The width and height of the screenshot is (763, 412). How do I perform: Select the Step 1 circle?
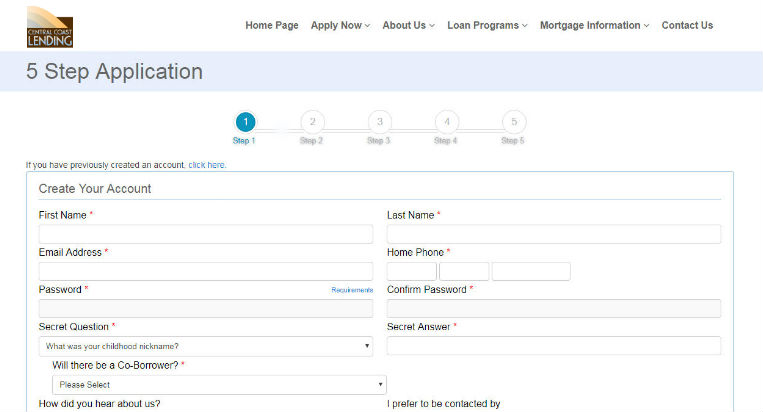tap(246, 122)
